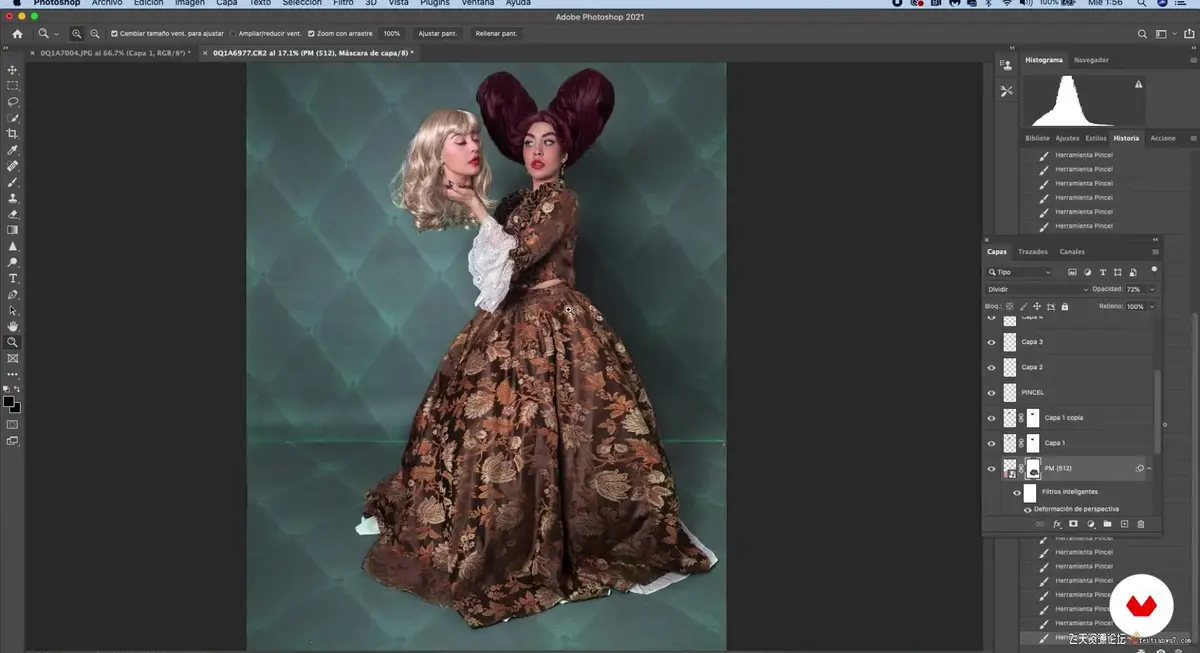Screen dimensions: 1200x653
Task: Choose the Hand tool
Action: [13, 326]
